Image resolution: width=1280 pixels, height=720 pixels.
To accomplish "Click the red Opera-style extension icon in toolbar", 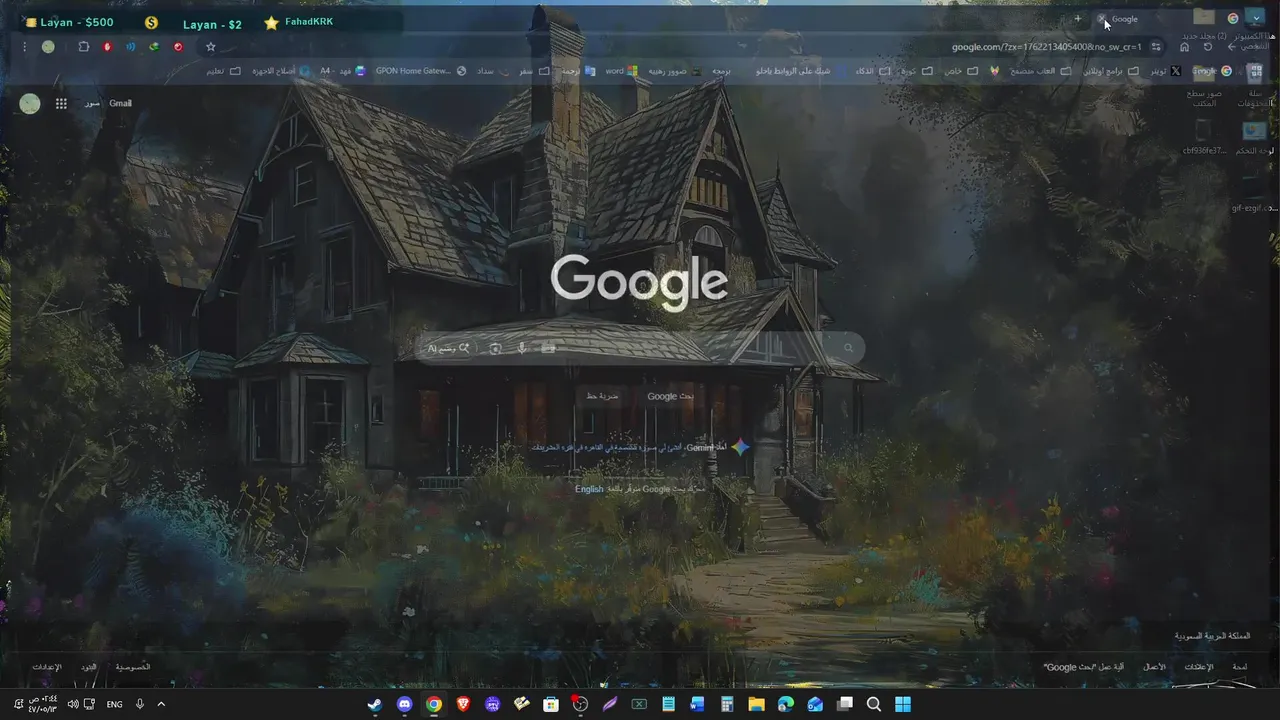I will 178,47.
